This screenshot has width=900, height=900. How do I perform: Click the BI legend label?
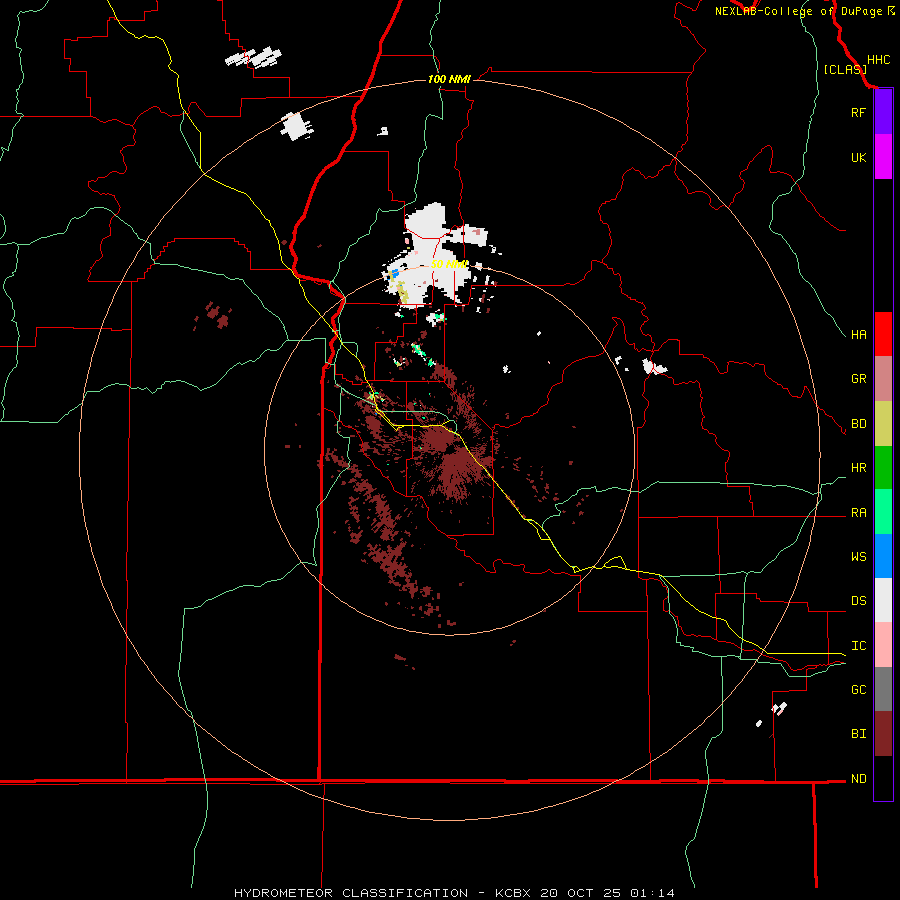click(858, 734)
